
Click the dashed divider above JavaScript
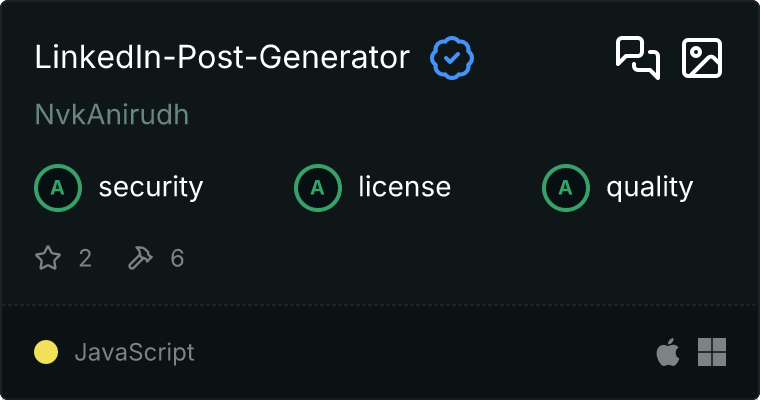pos(380,304)
